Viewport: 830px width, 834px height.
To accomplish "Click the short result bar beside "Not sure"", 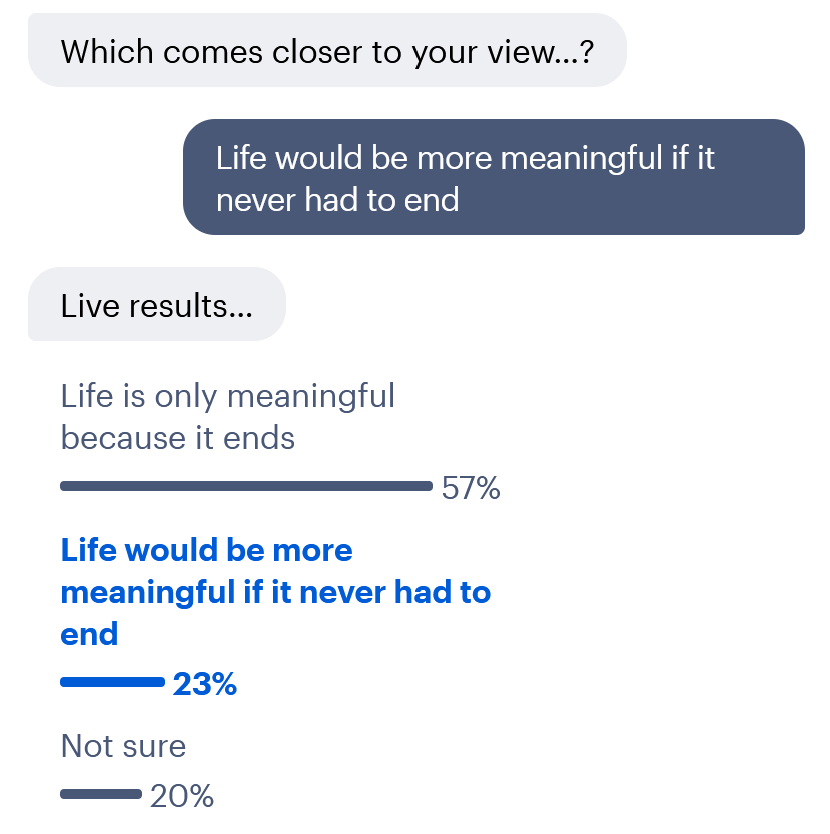I will 99,795.
